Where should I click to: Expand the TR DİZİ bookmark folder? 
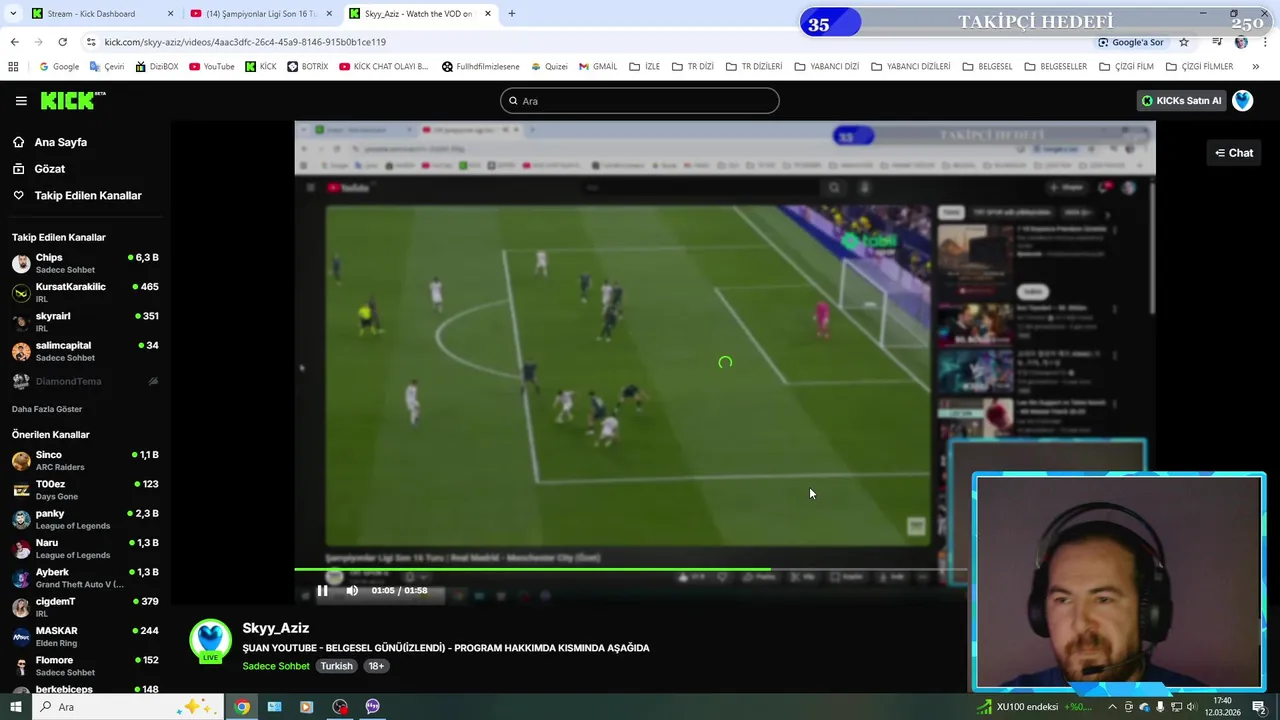[693, 67]
